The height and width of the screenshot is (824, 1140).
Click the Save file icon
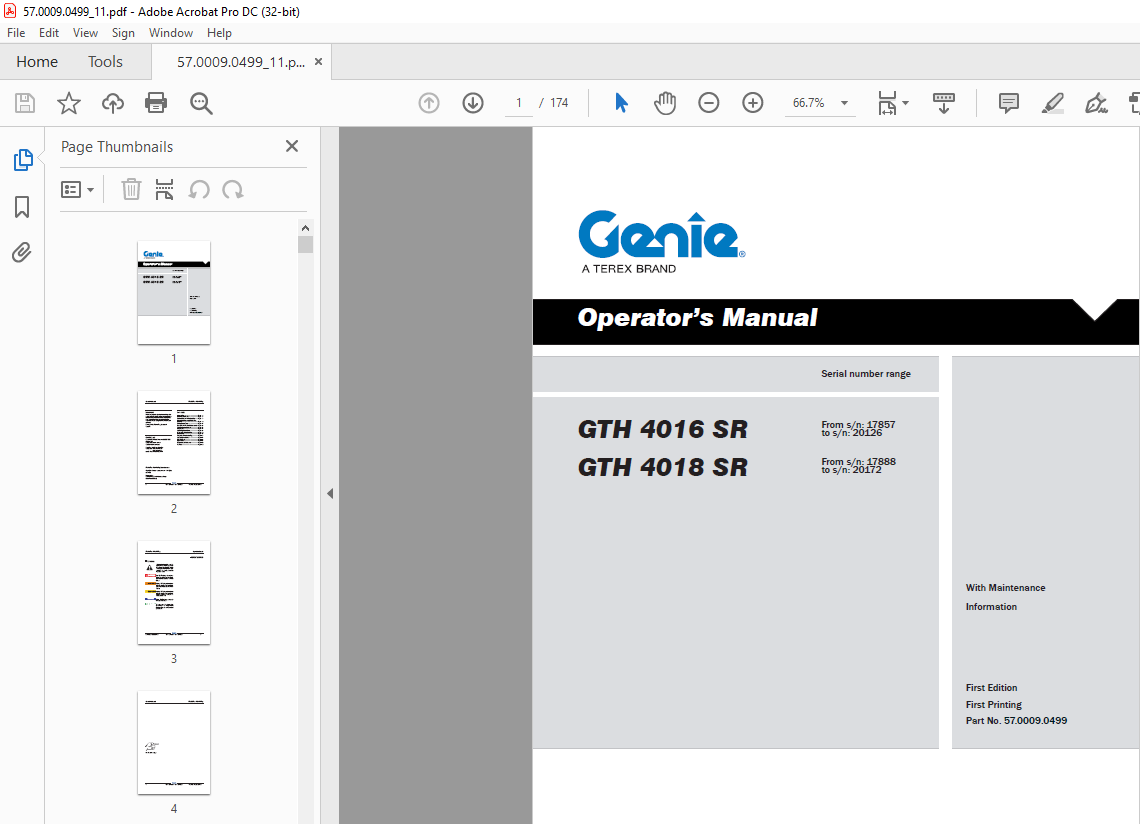pyautogui.click(x=25, y=103)
